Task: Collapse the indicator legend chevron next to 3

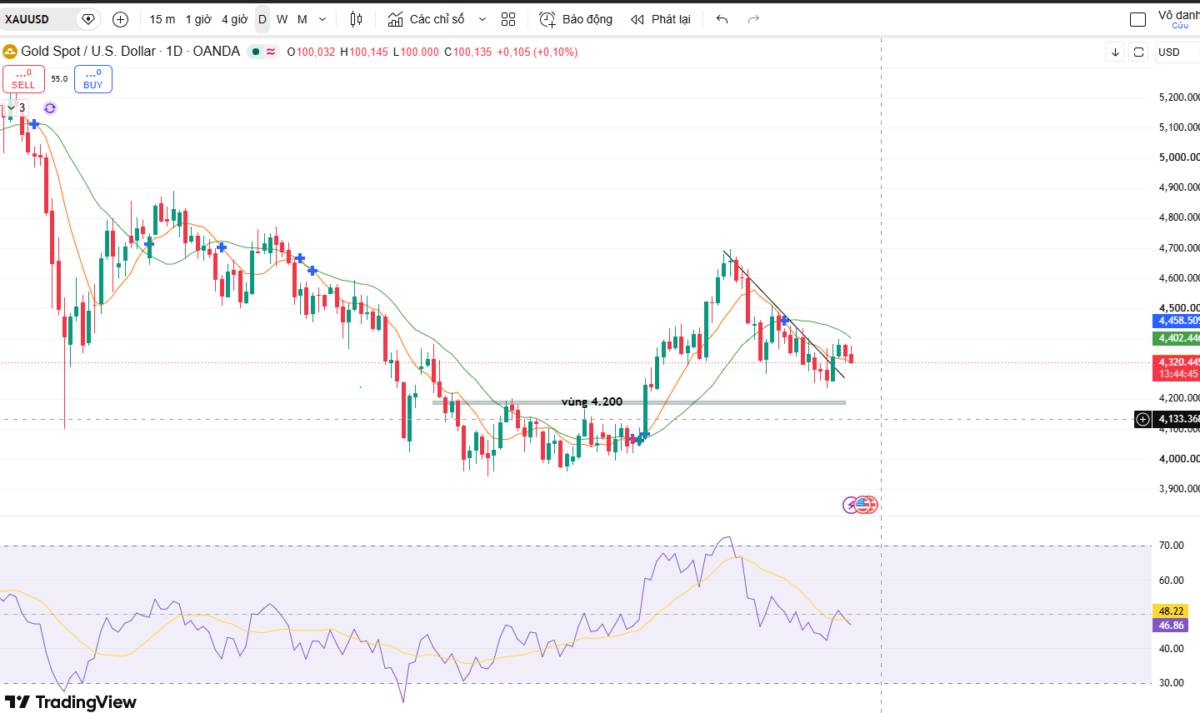Action: click(x=11, y=107)
